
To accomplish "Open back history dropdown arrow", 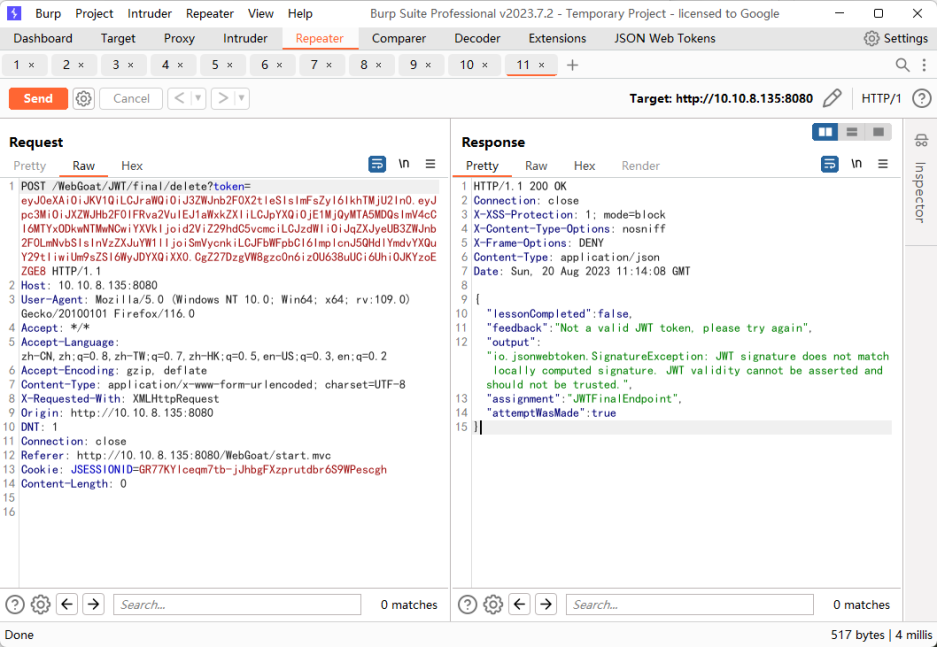I will (198, 99).
